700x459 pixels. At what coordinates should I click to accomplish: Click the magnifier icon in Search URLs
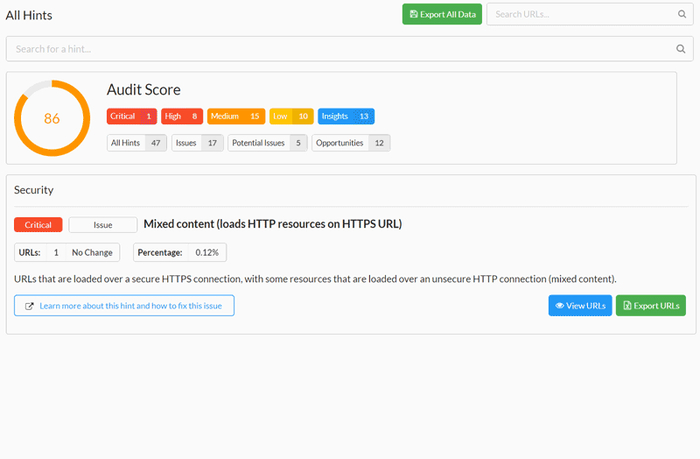pyautogui.click(x=682, y=14)
